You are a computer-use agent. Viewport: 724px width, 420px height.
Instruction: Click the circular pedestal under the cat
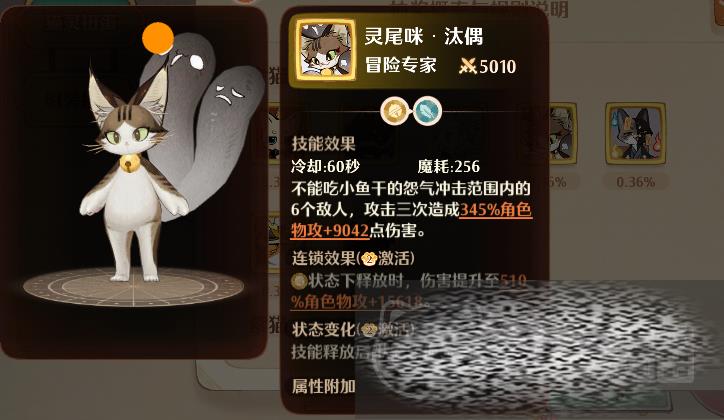[x=133, y=287]
